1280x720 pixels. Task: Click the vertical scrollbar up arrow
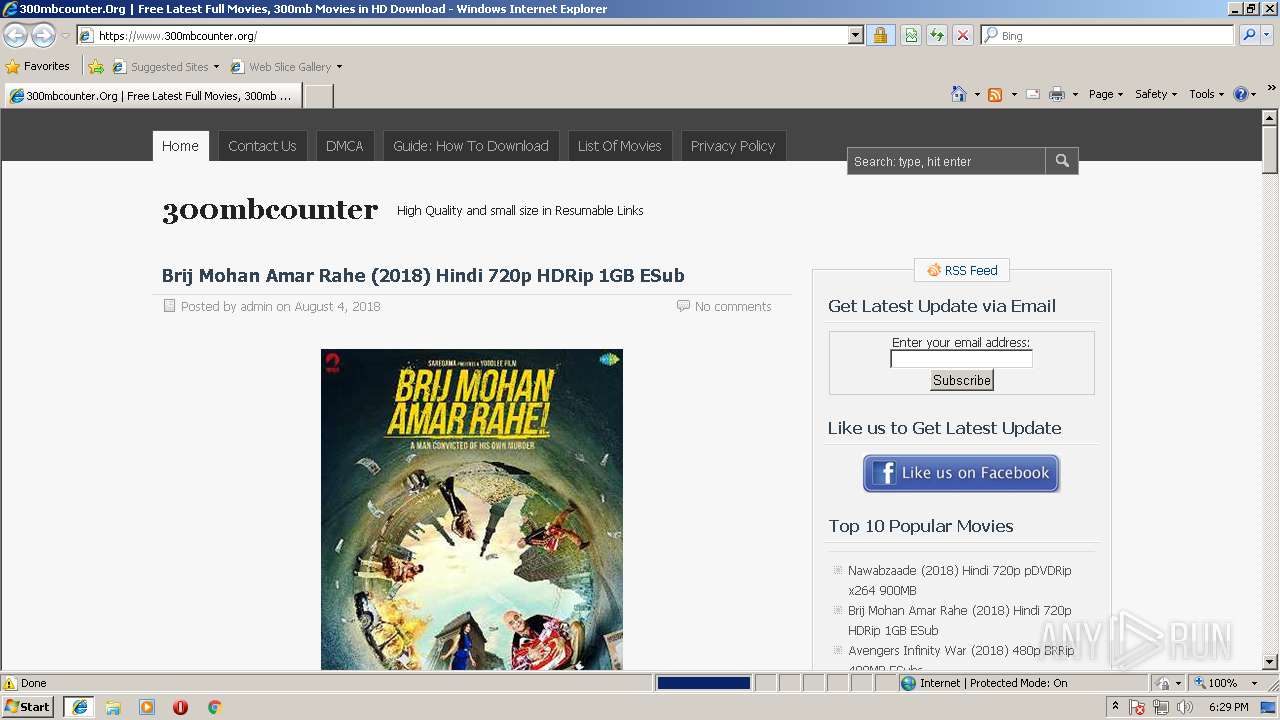1270,118
